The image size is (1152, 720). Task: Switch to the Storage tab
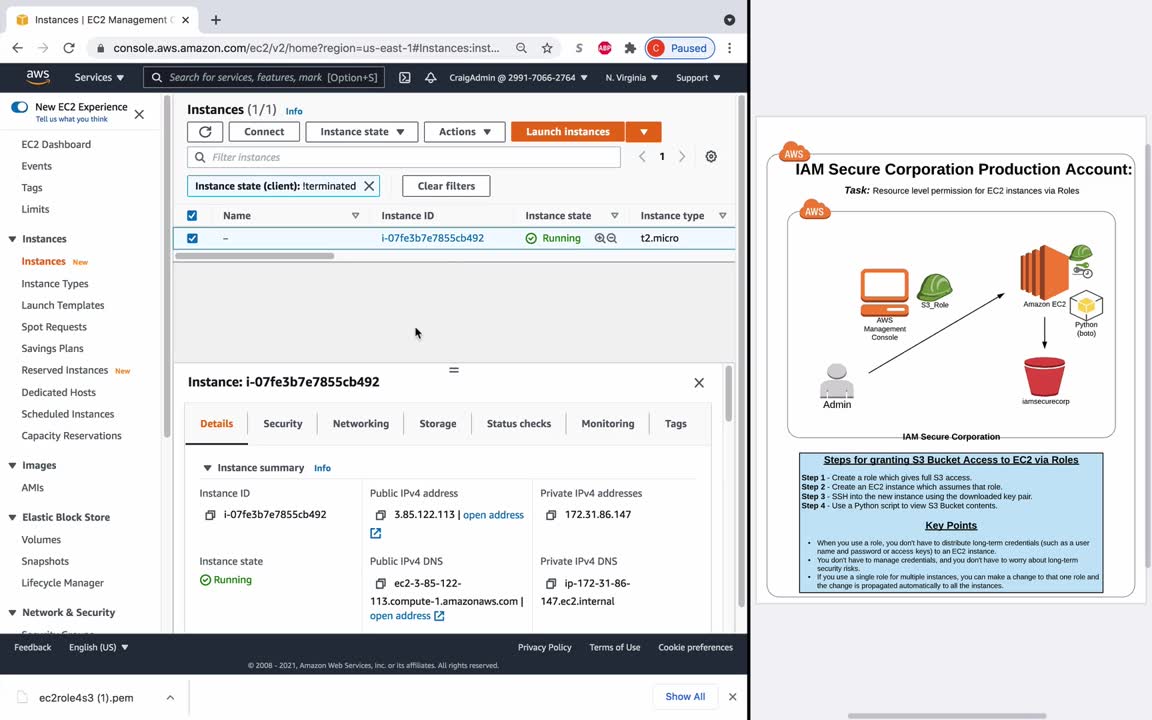tap(438, 424)
